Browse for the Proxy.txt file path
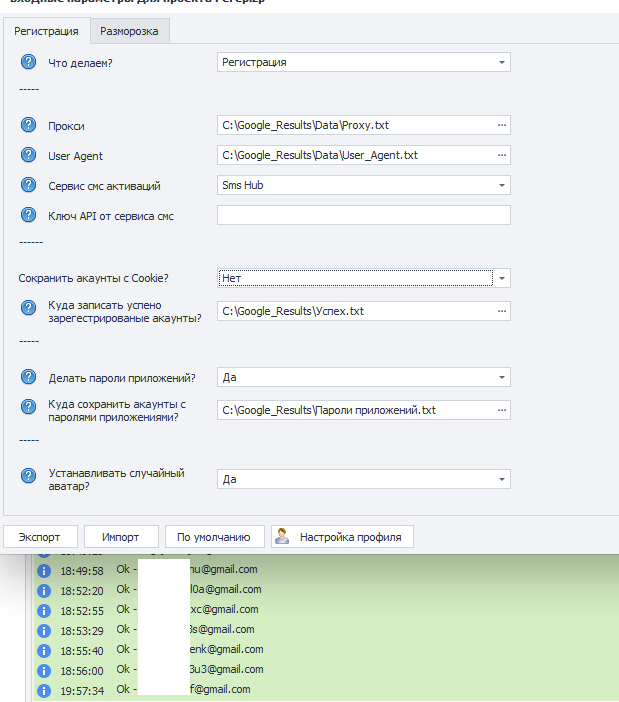This screenshot has height=702, width=619. coord(502,125)
